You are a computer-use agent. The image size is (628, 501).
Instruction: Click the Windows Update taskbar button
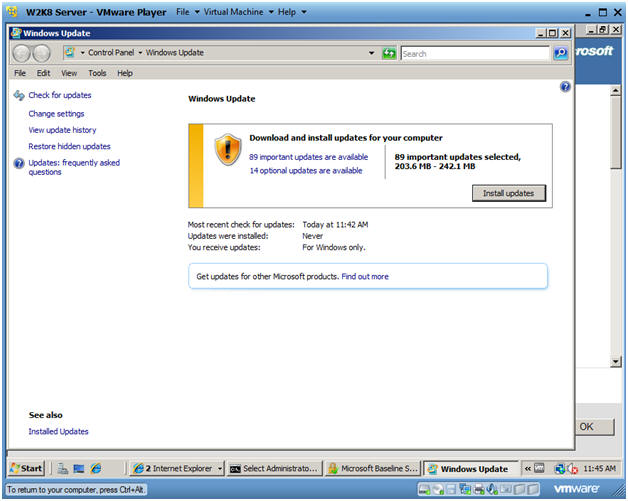[471, 468]
